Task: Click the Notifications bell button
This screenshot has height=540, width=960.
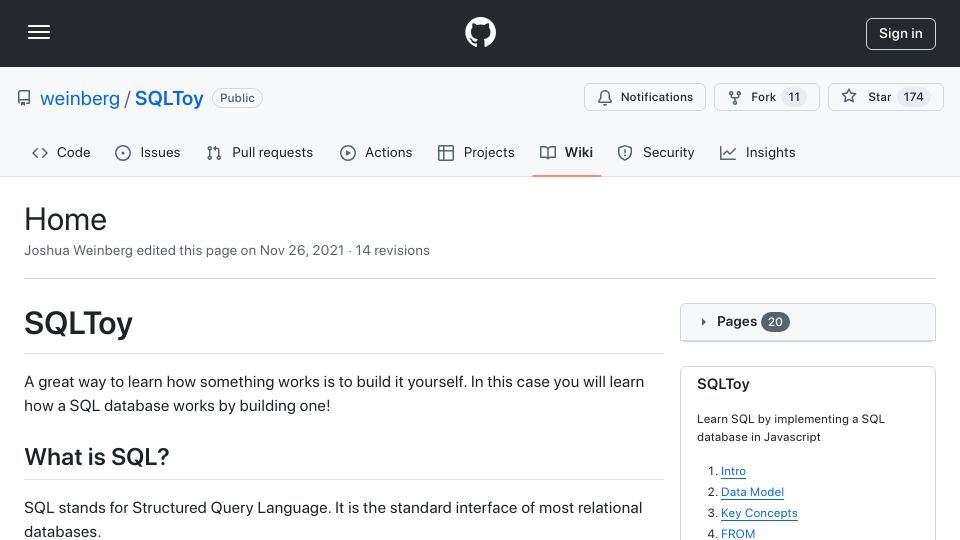Action: pyautogui.click(x=645, y=97)
